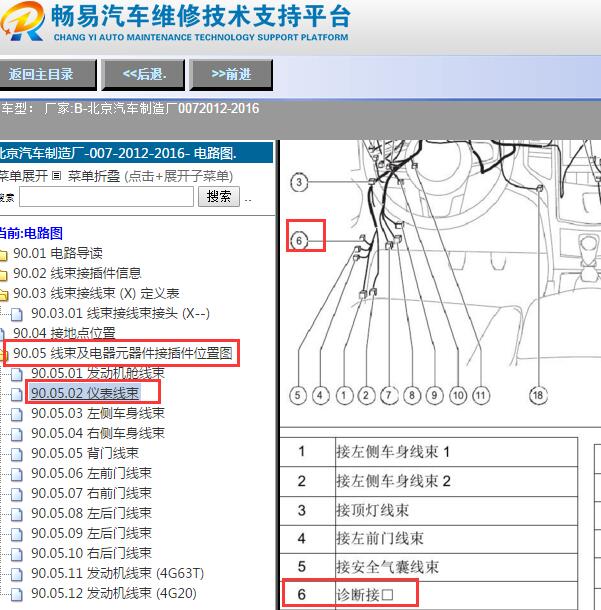This screenshot has width=601, height=610.
Task: Click diagram callout number 1
Action: tap(343, 396)
